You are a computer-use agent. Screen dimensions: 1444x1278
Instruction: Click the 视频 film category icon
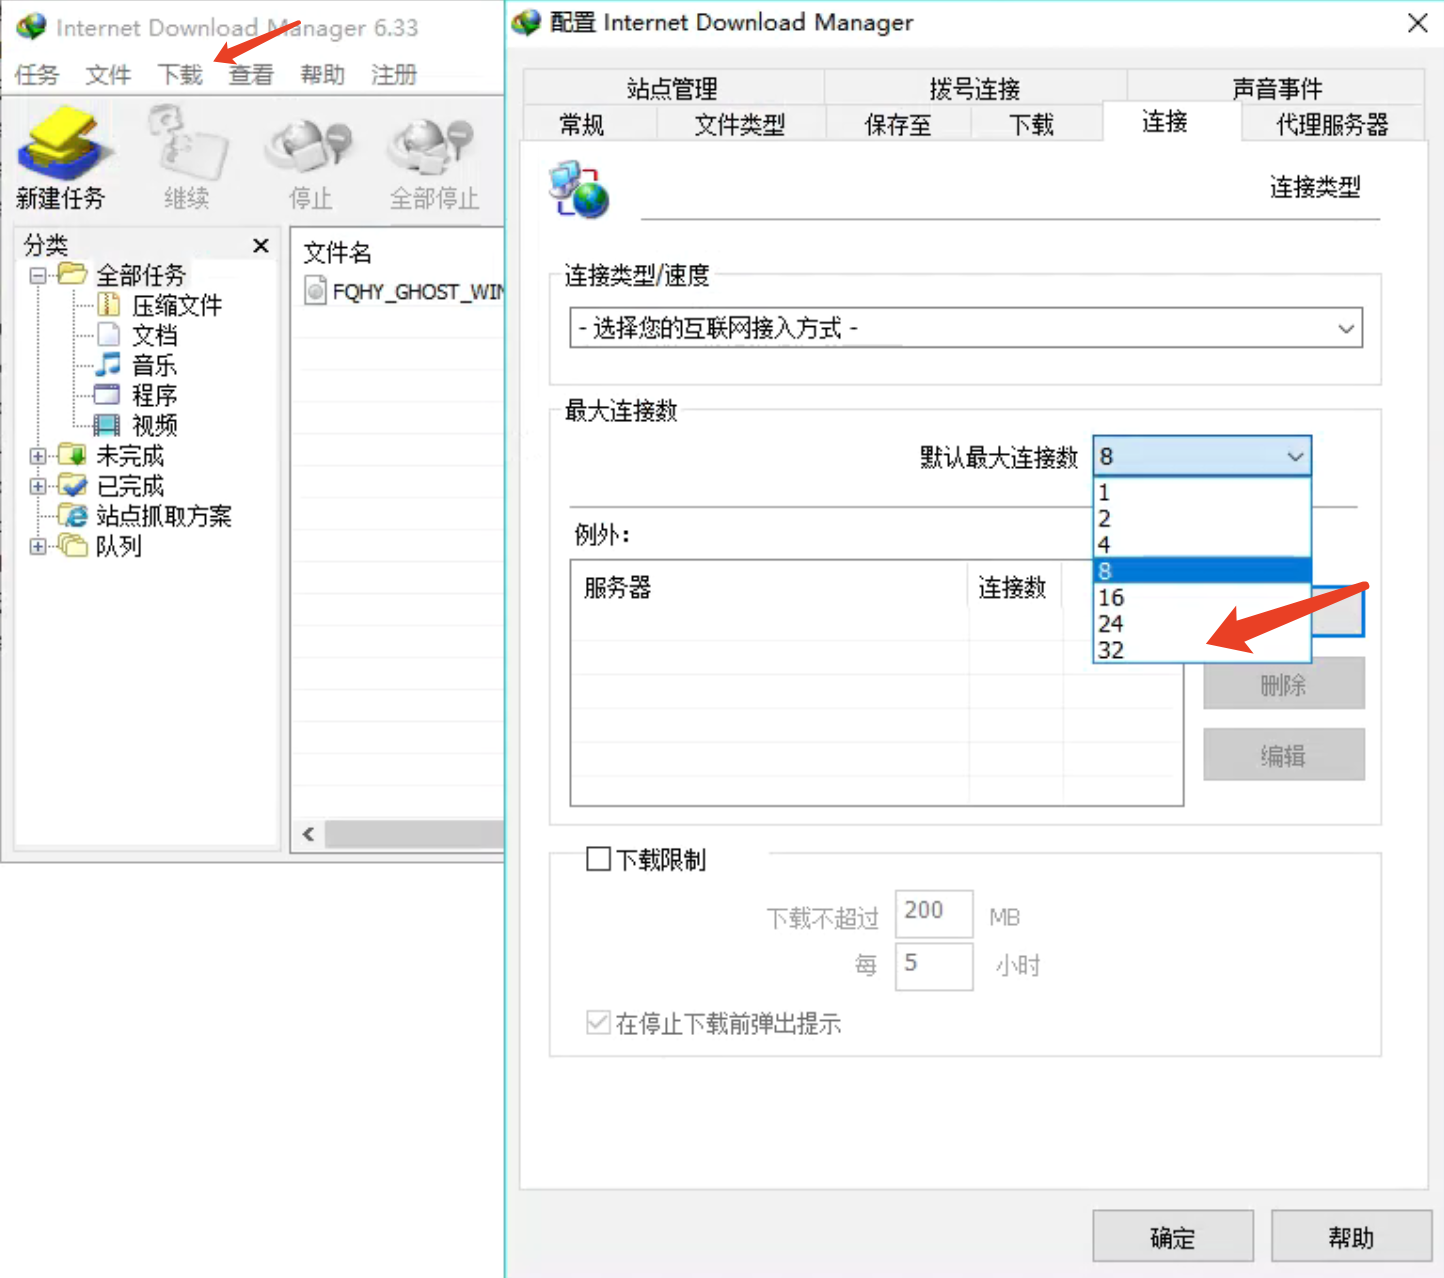pyautogui.click(x=107, y=425)
